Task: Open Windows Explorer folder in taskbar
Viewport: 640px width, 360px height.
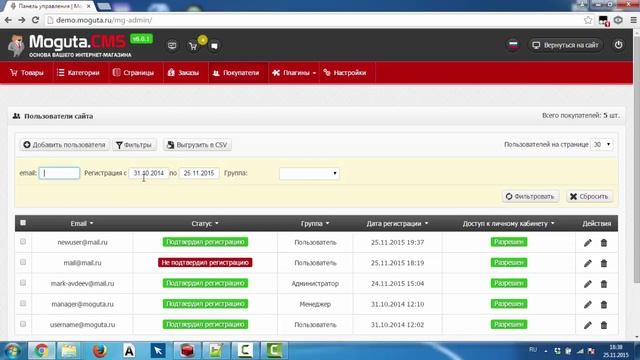Action: [x=69, y=350]
